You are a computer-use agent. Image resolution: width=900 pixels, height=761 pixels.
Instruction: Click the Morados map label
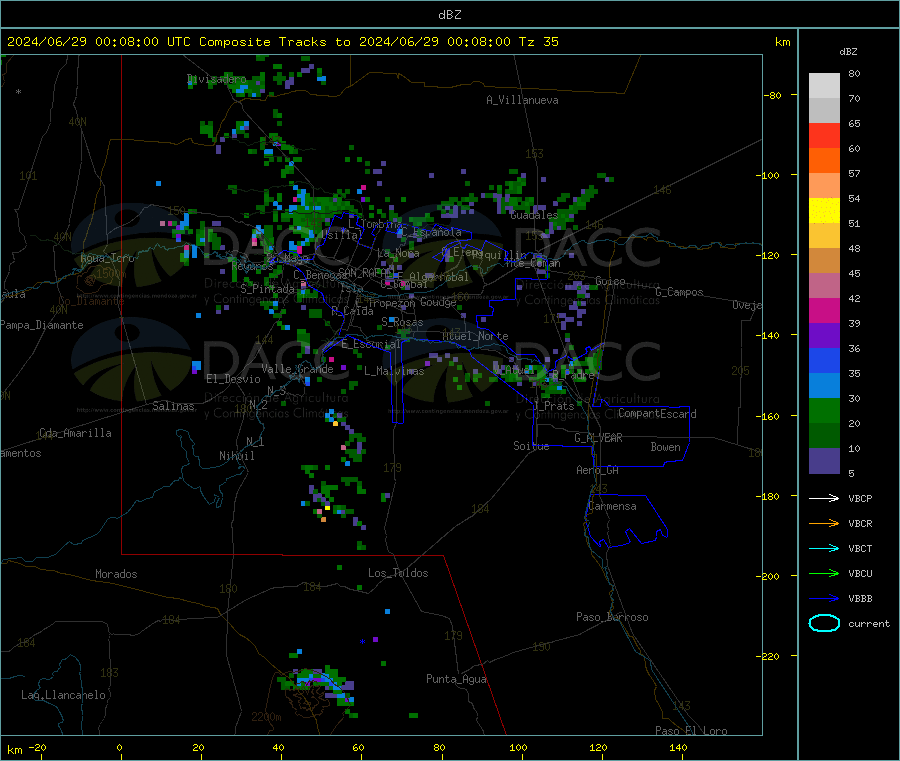point(116,574)
